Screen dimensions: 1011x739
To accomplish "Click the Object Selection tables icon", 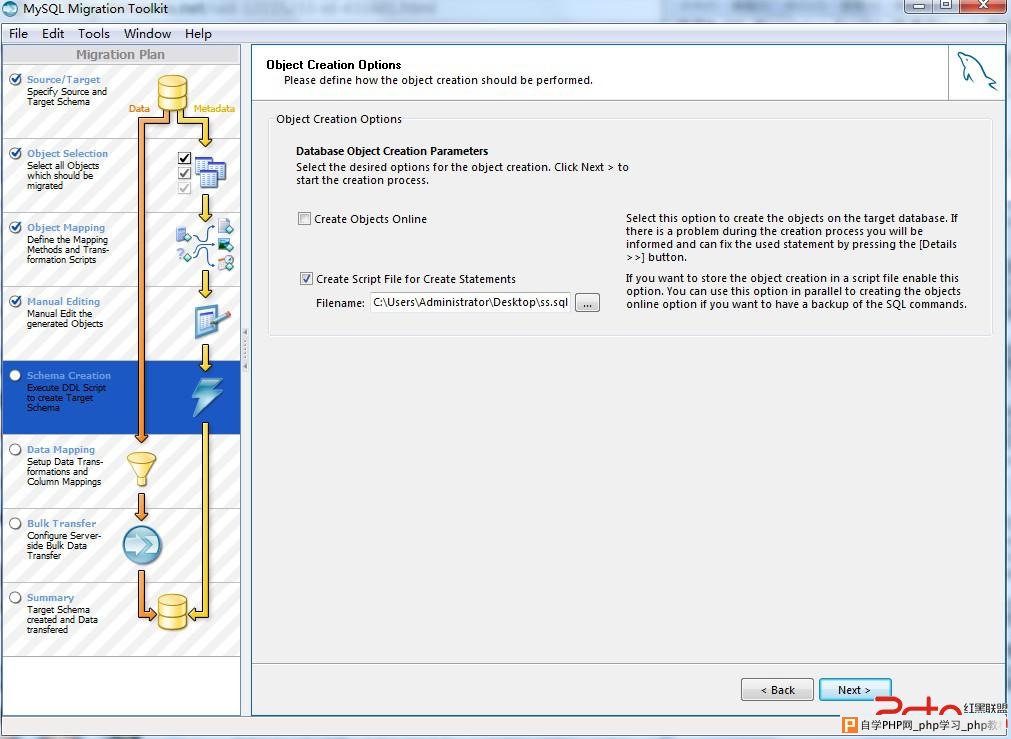I will (210, 172).
